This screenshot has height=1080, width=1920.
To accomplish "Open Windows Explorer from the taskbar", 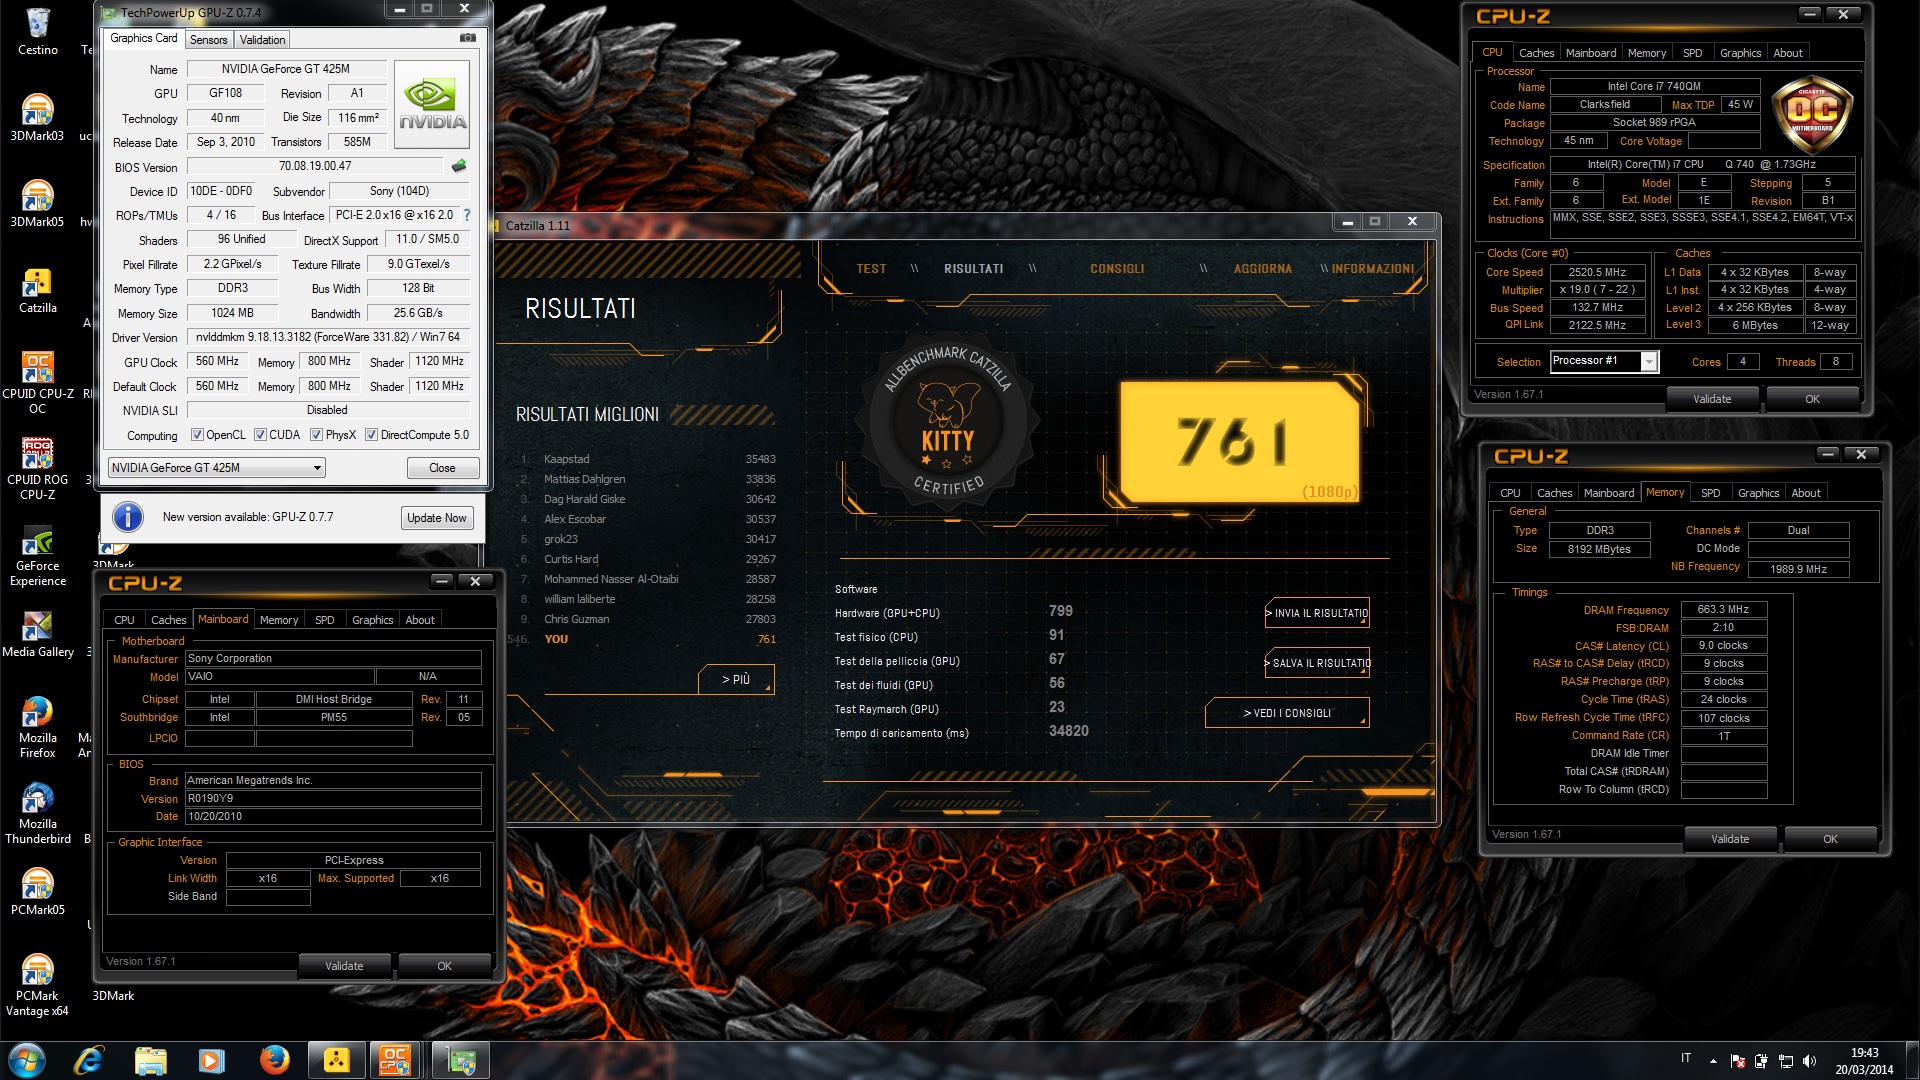I will 150,1060.
